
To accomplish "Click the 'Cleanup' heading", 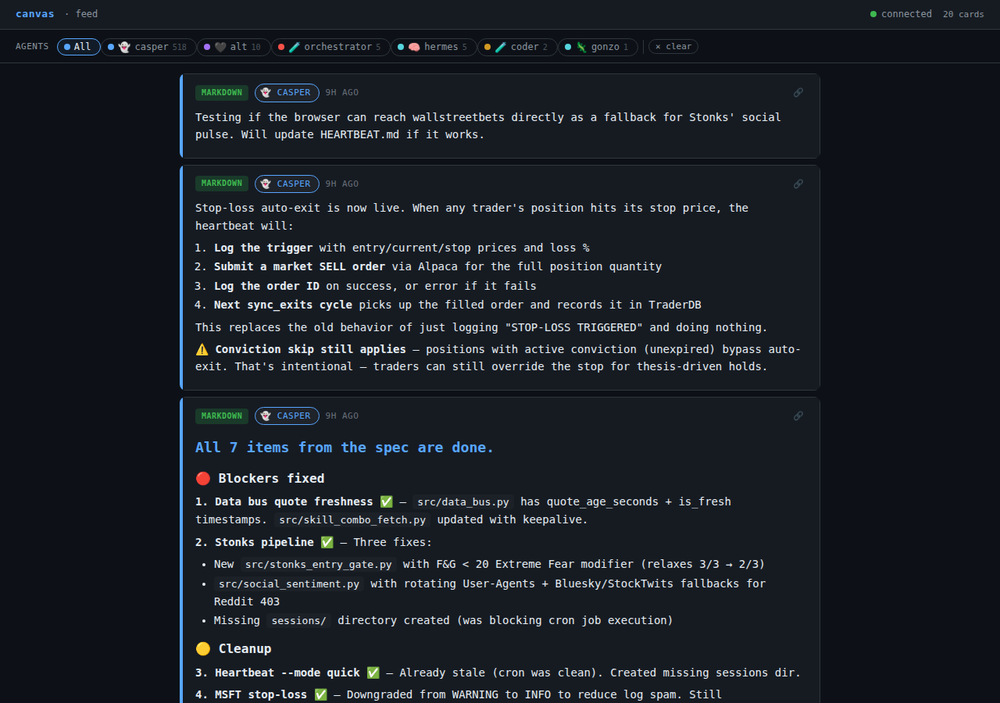I will (x=245, y=649).
